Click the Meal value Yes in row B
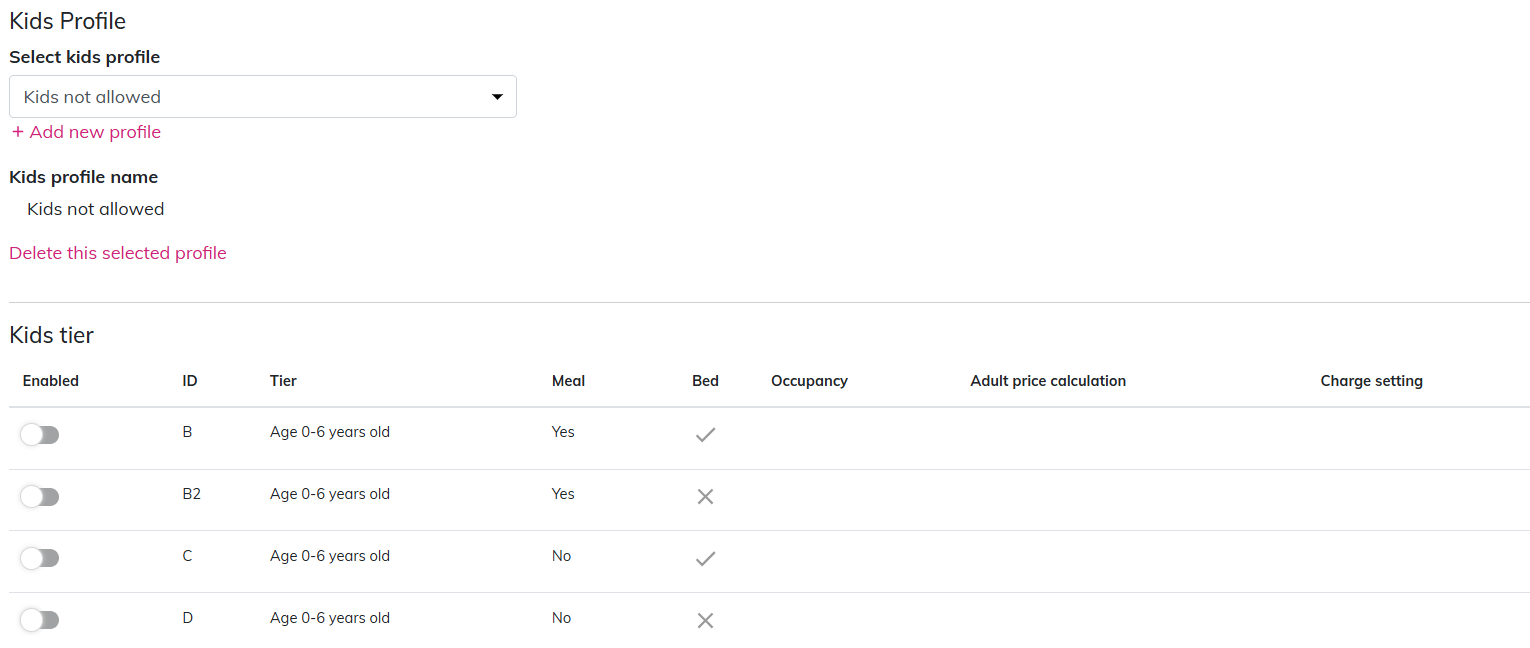Viewport: 1530px width, 648px height. tap(563, 432)
